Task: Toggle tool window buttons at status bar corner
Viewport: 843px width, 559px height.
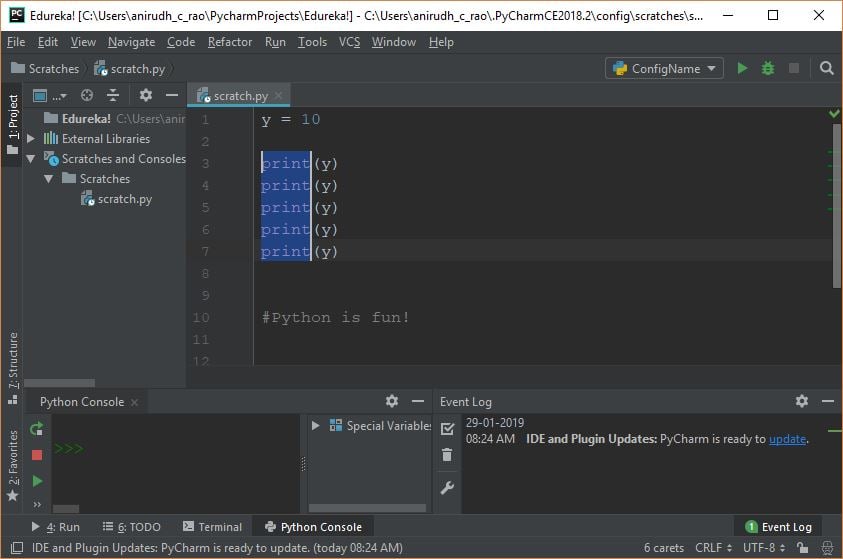Action: 17,548
